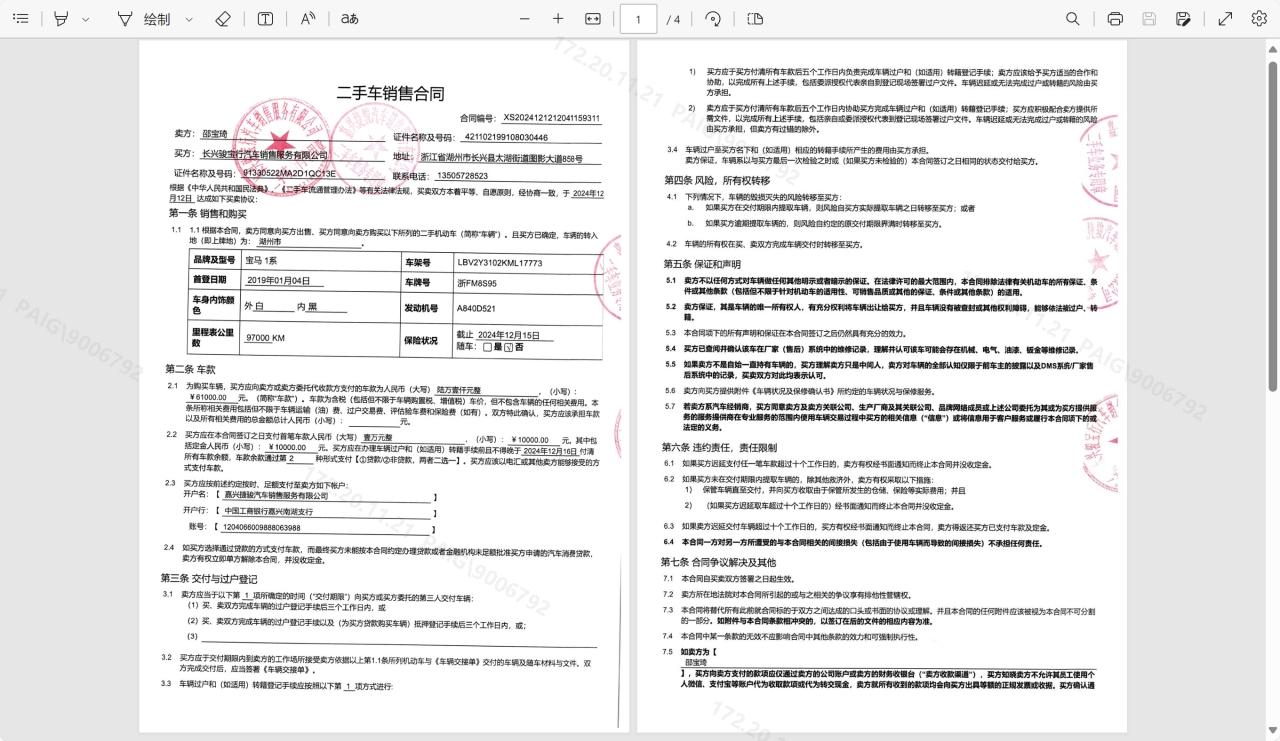Click account number 1204066009888063988

pos(261,527)
